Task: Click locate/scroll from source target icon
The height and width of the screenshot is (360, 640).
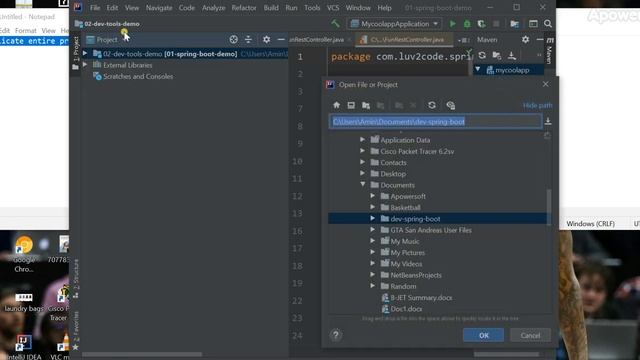Action: point(233,40)
